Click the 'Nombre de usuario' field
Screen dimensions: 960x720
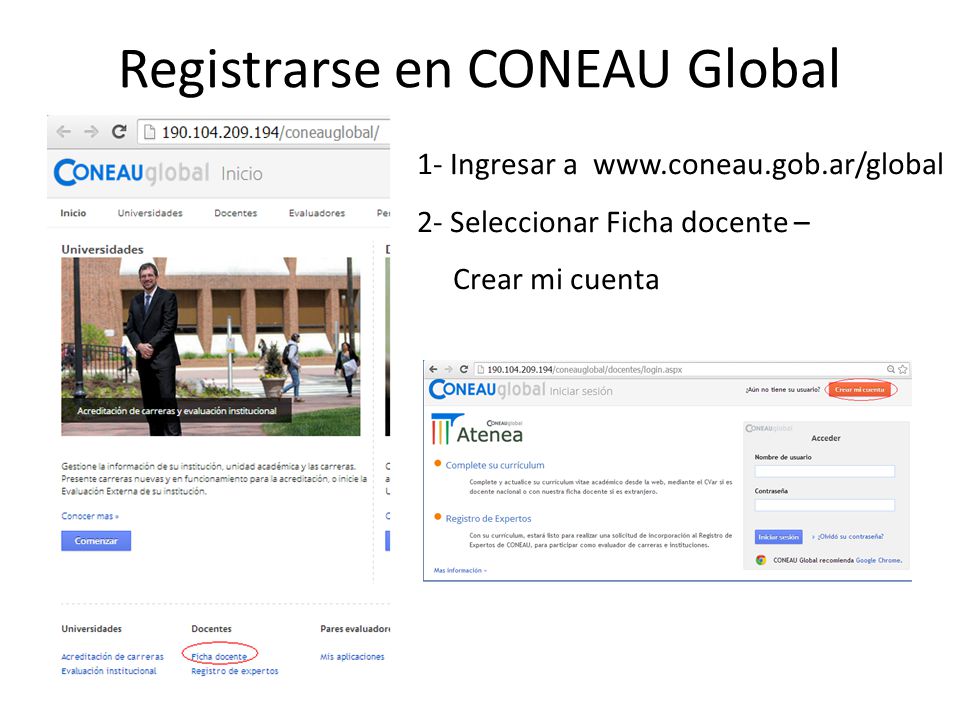(x=825, y=471)
